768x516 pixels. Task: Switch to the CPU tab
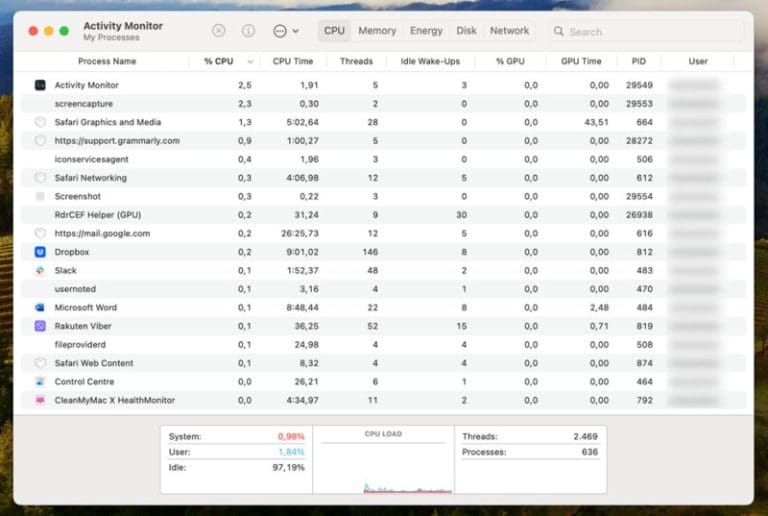pos(335,31)
